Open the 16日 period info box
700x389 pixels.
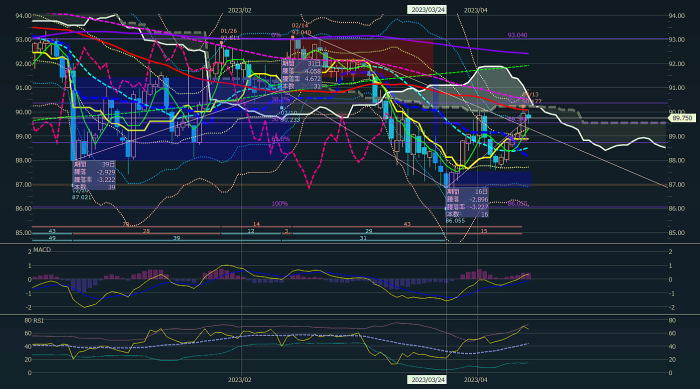pos(467,203)
